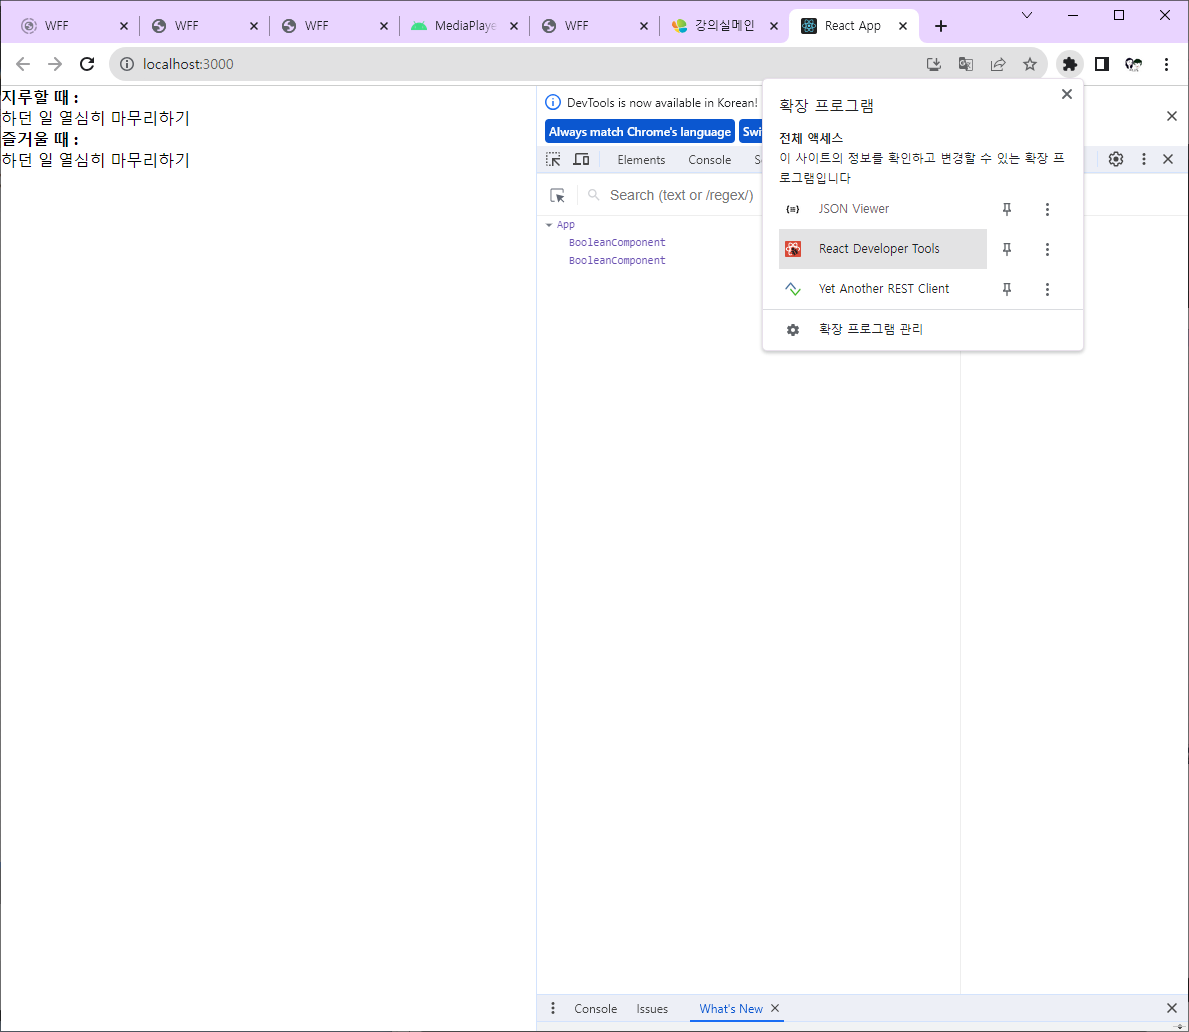
Task: Open a new browser tab
Action: click(x=940, y=26)
